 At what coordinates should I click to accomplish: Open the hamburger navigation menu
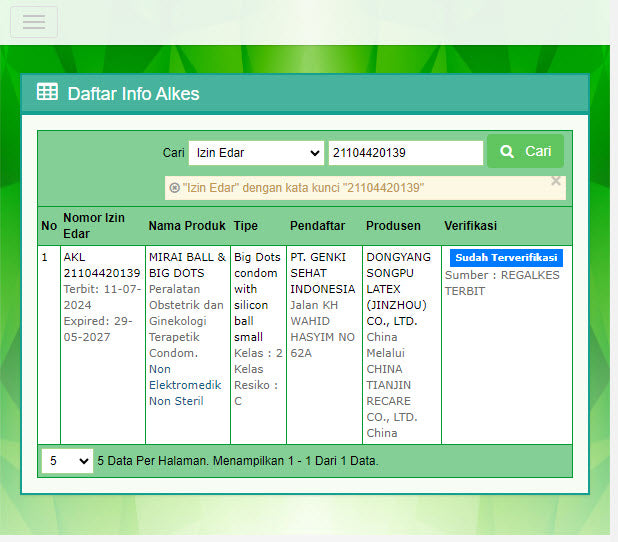coord(34,22)
